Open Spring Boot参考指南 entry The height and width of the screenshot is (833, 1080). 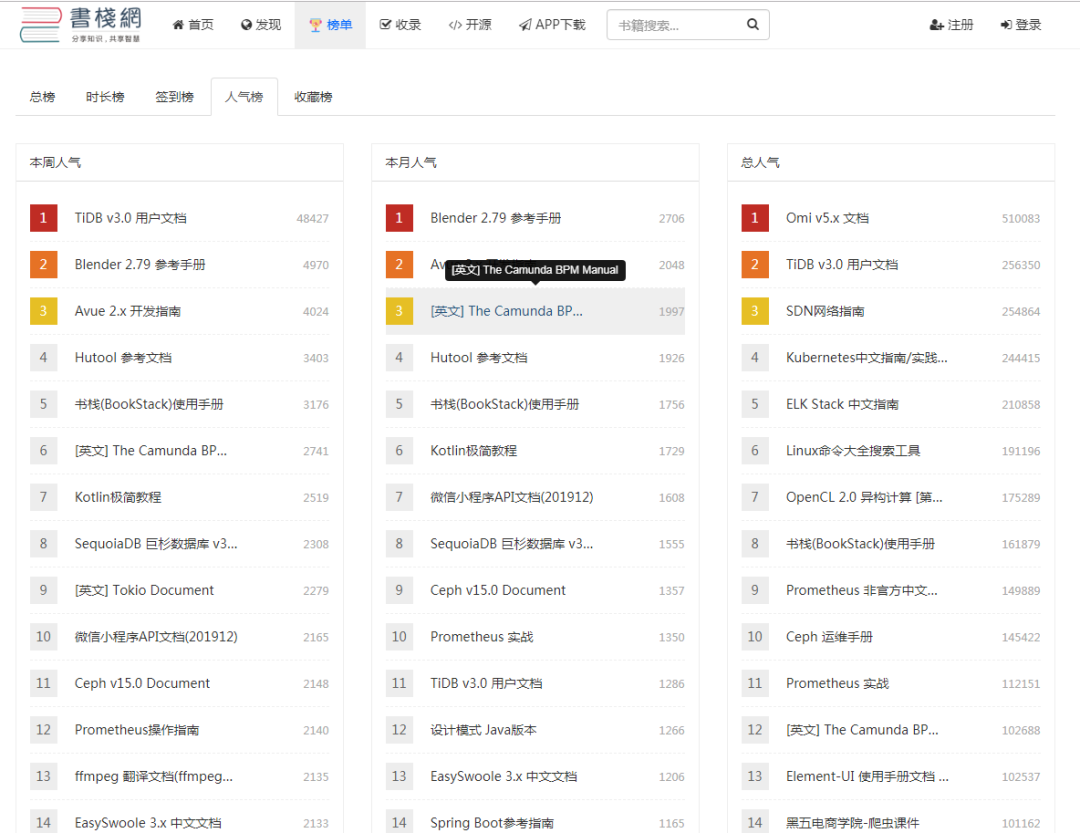[492, 823]
